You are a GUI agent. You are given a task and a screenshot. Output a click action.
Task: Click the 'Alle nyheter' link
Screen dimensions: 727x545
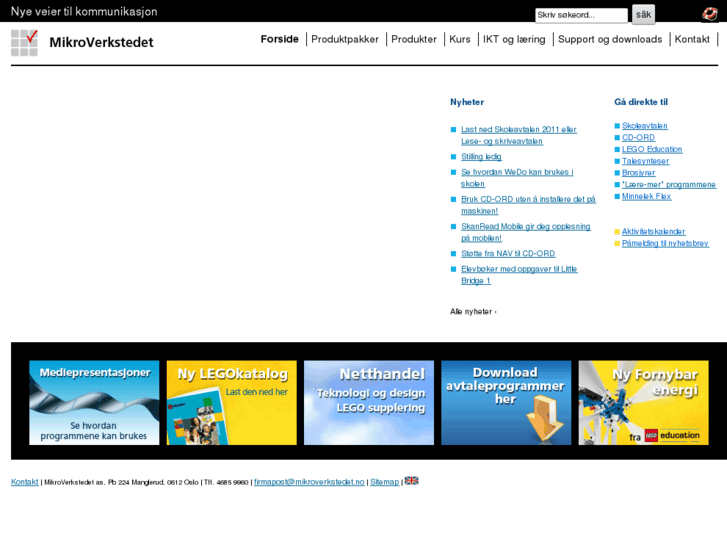click(x=473, y=311)
